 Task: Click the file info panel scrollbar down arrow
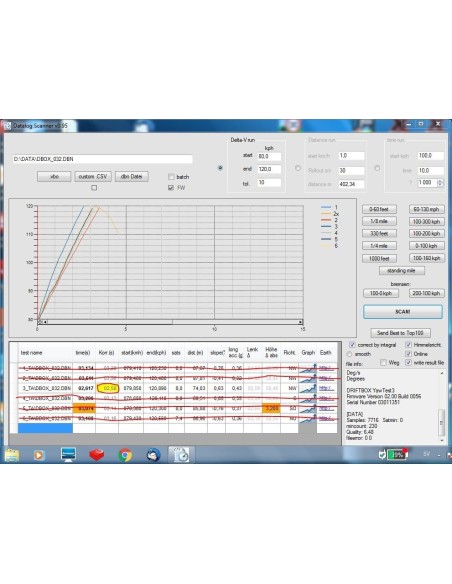(442, 441)
